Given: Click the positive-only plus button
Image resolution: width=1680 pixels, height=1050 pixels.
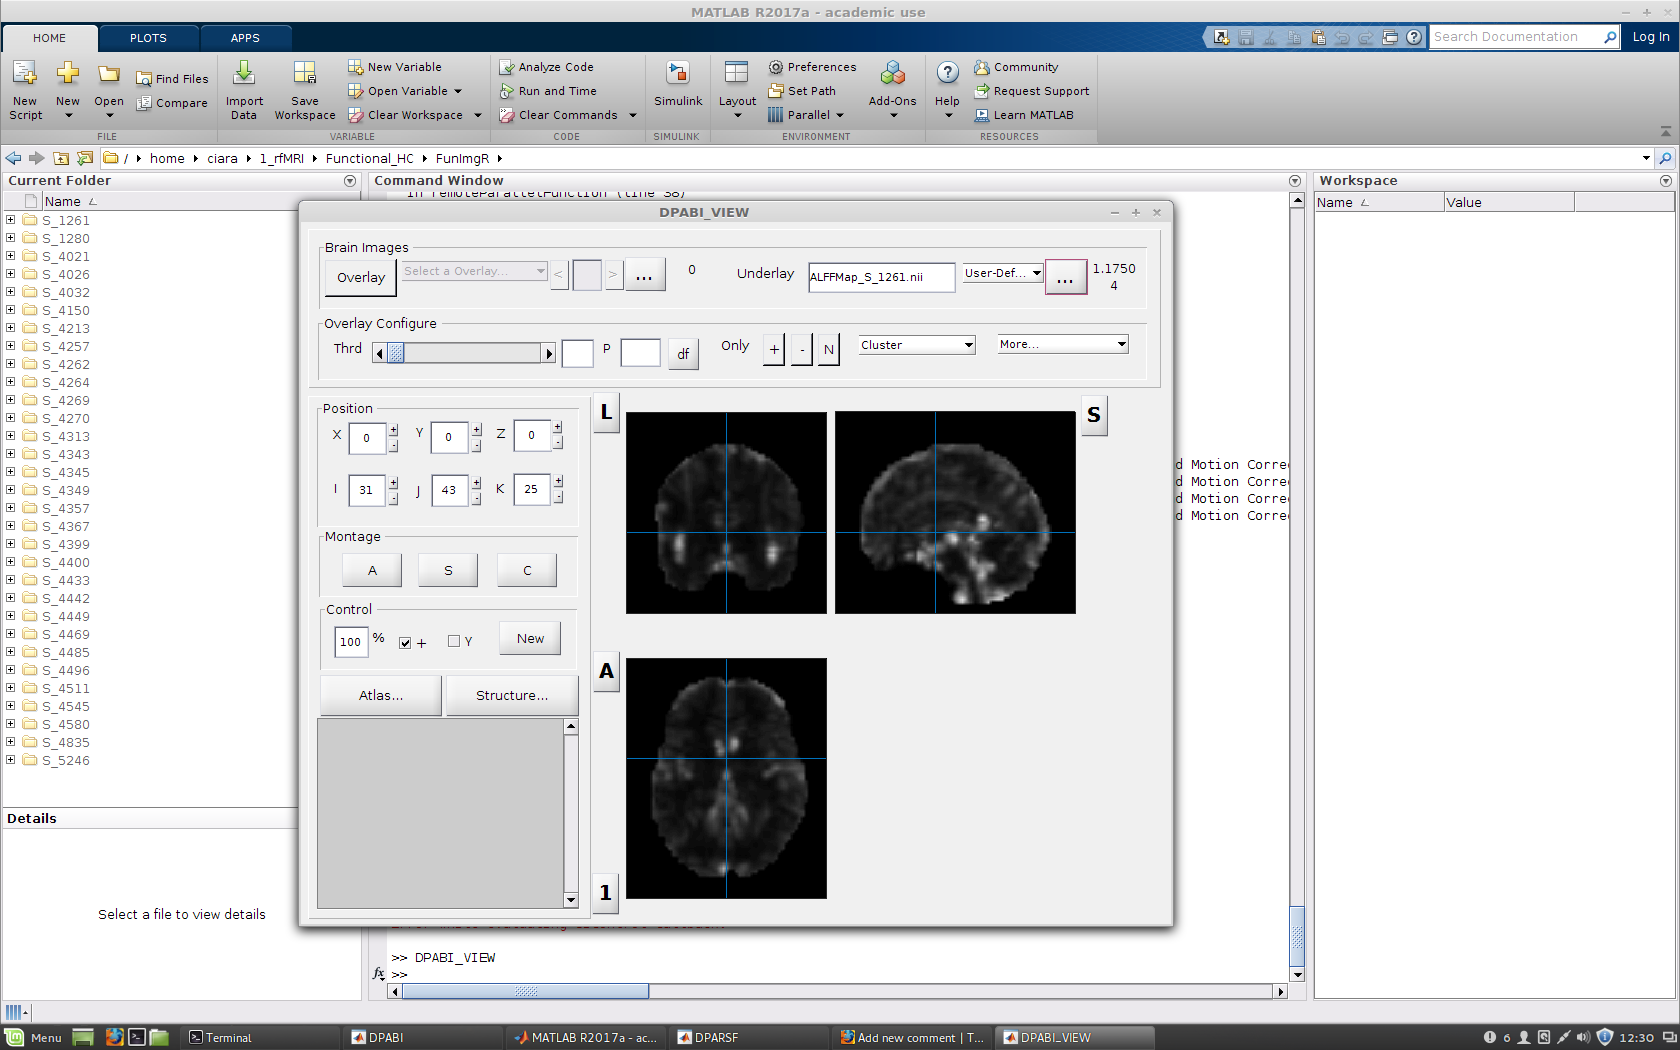Looking at the screenshot, I should click(774, 350).
